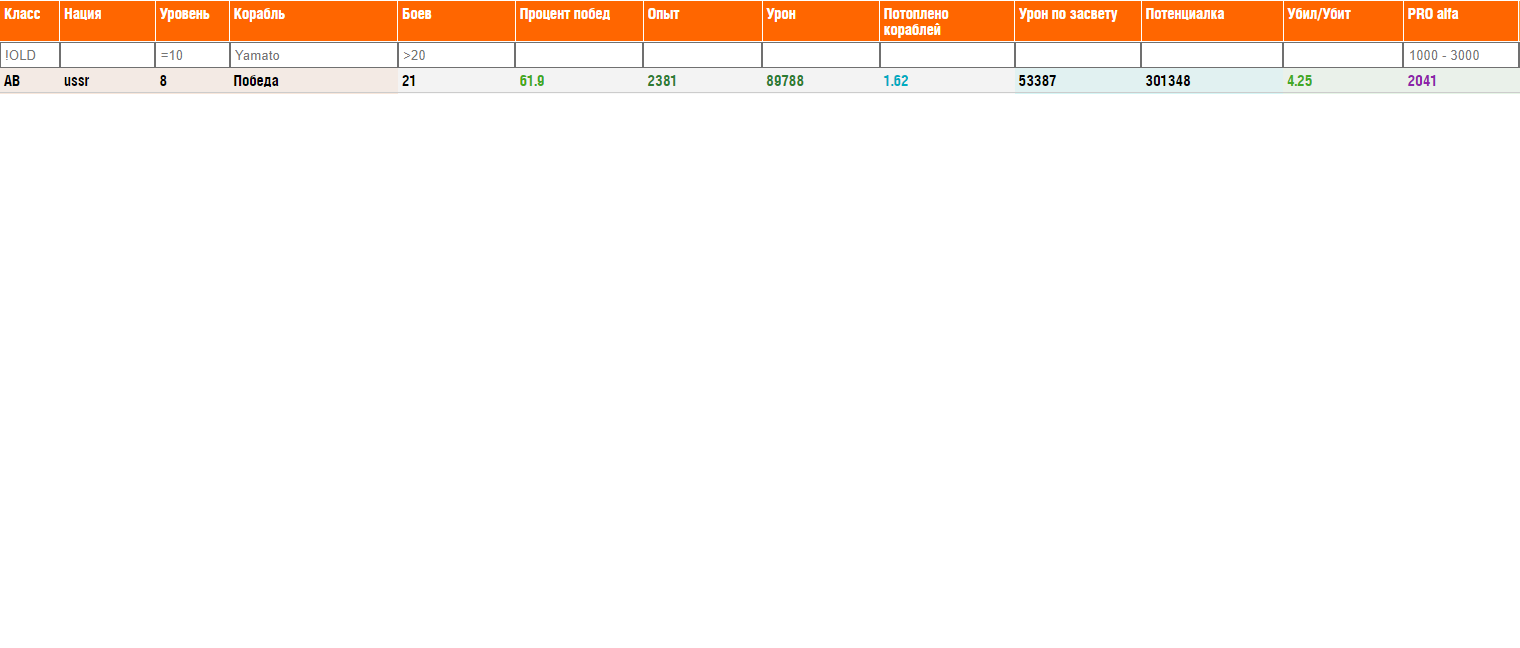Focus the Опыт filter field
This screenshot has height=648, width=1520.
pyautogui.click(x=702, y=55)
